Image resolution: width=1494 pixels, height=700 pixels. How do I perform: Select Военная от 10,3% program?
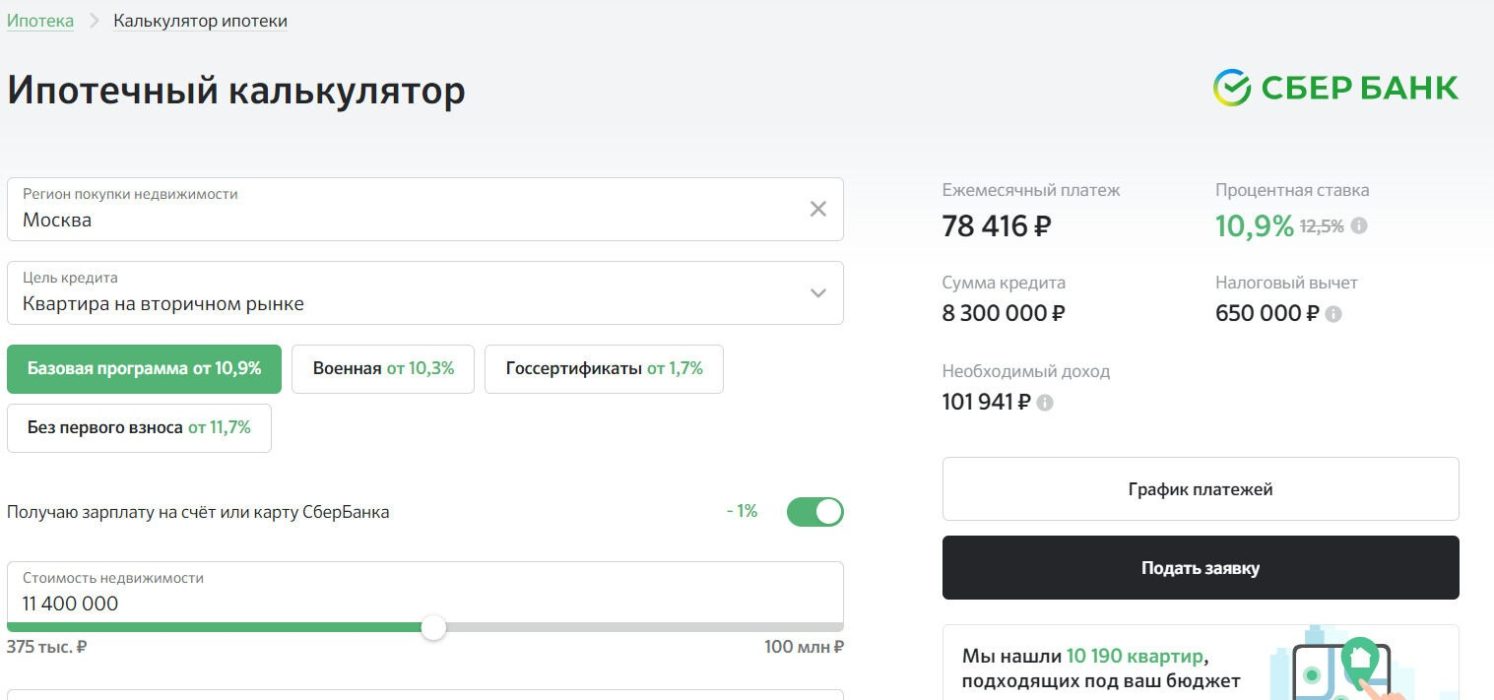(383, 369)
